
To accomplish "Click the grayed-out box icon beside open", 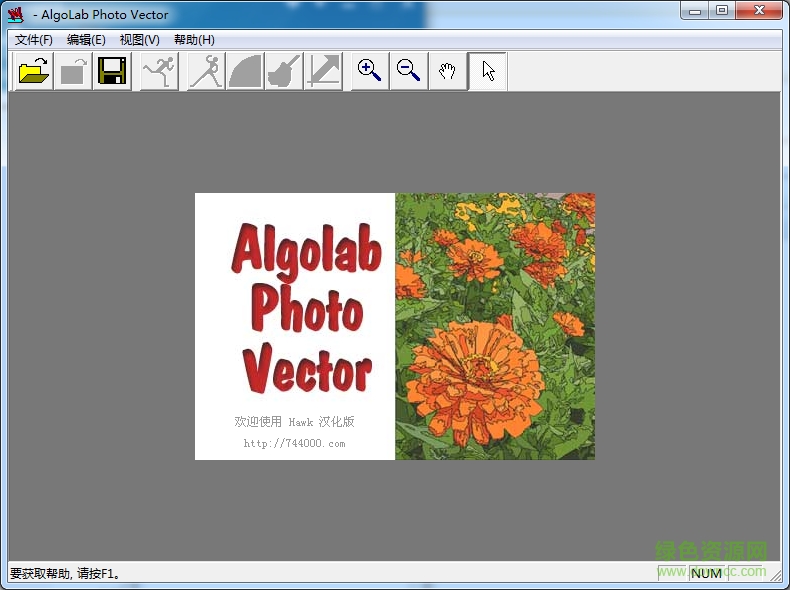I will 73,72.
